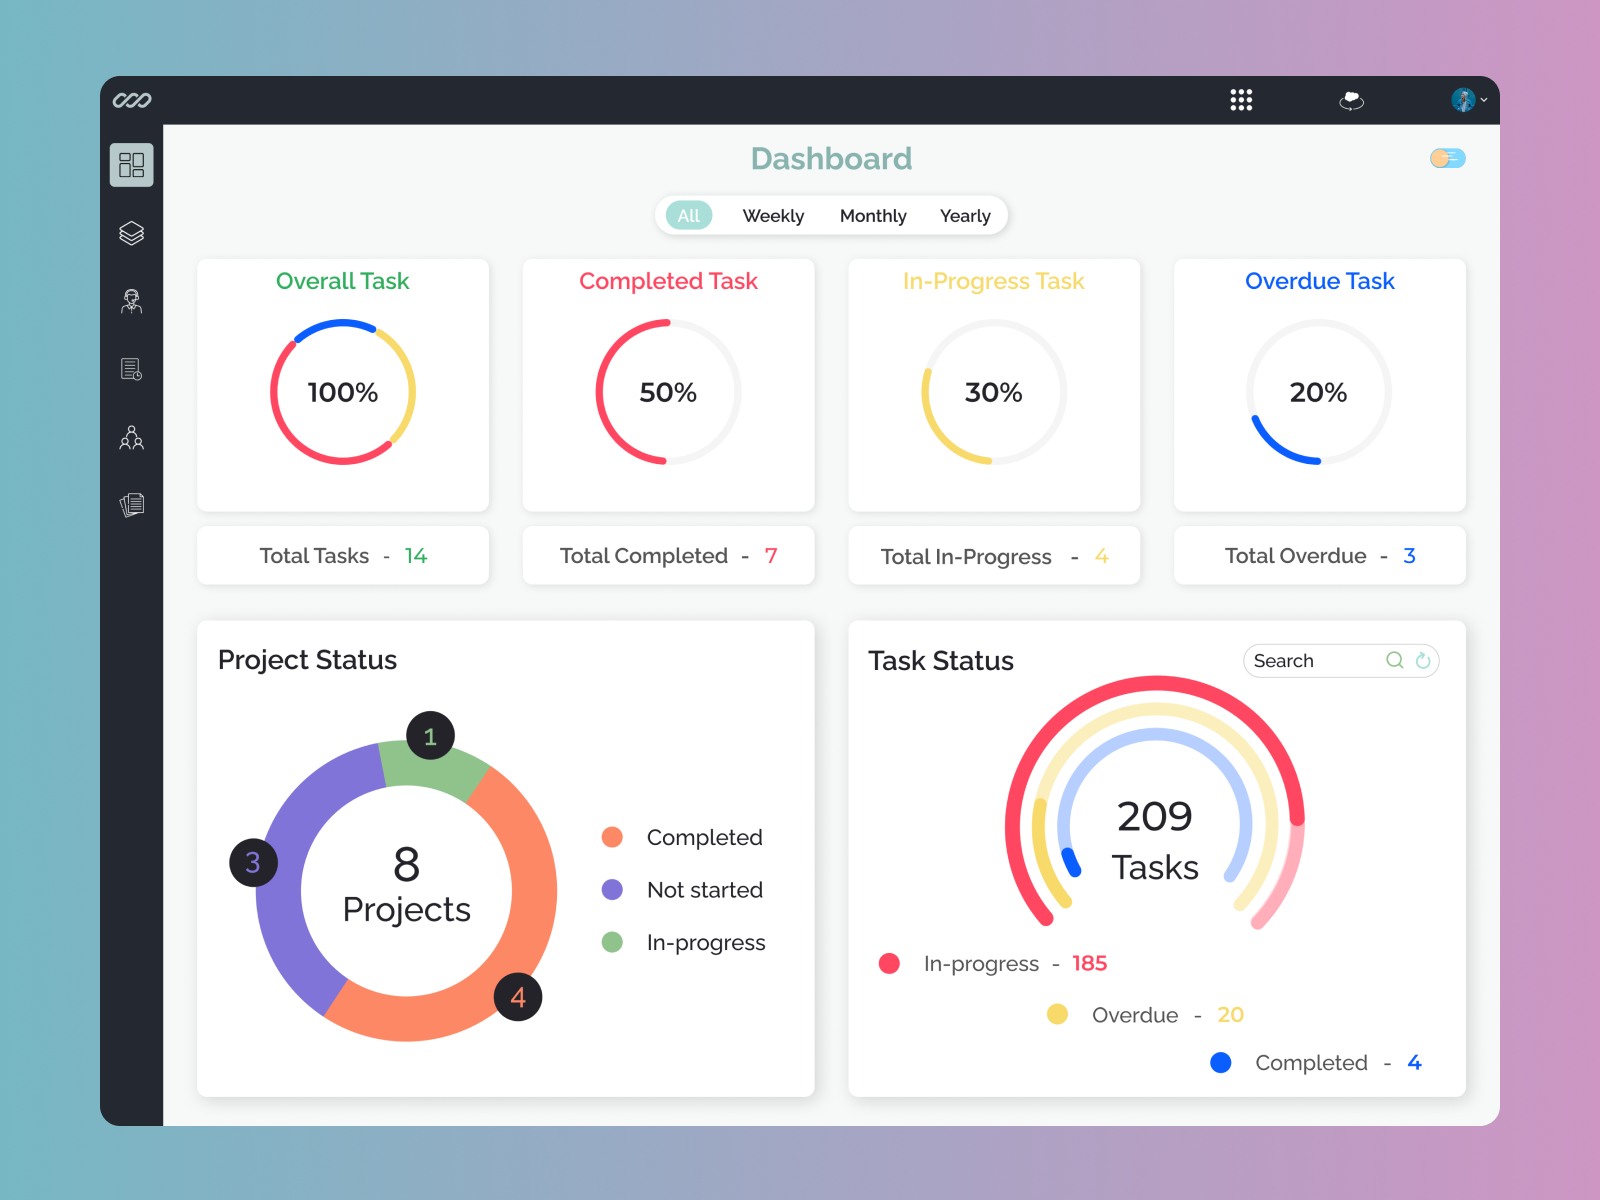1600x1200 pixels.
Task: Select the layers stack icon in sidebar
Action: [131, 233]
